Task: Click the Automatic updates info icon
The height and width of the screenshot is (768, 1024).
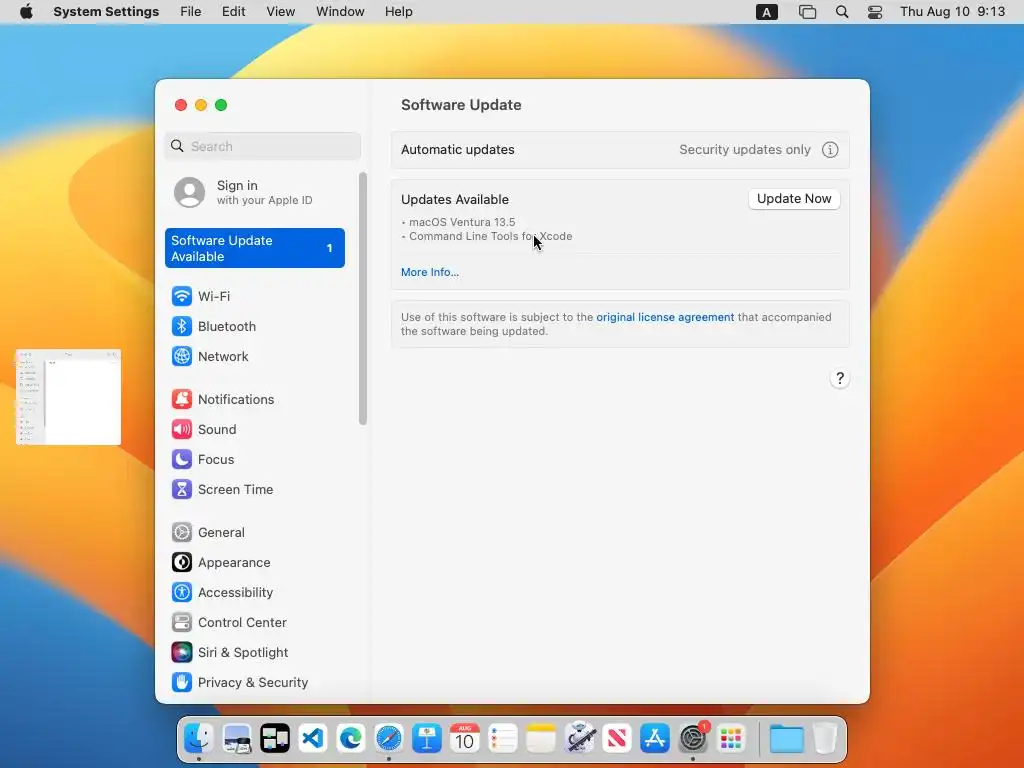Action: [x=830, y=150]
